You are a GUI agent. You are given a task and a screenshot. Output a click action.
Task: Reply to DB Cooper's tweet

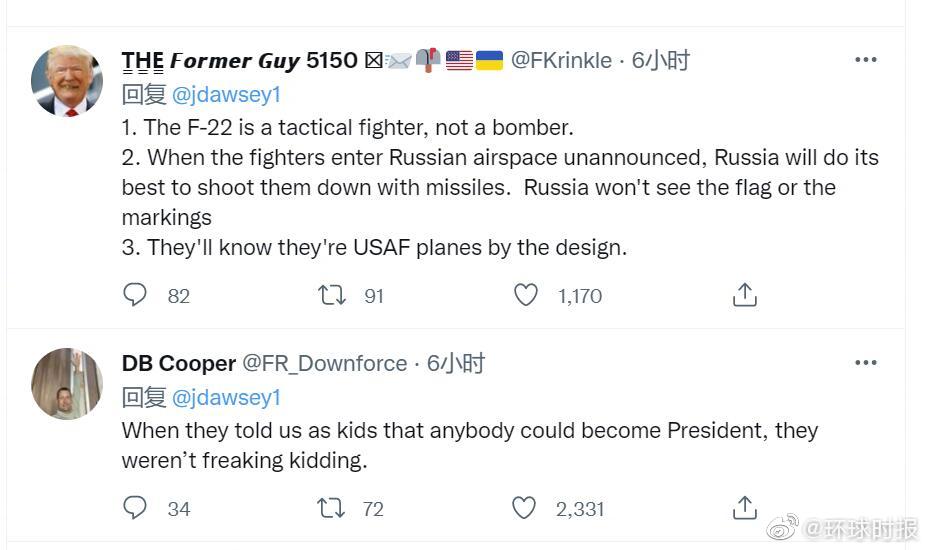point(135,508)
